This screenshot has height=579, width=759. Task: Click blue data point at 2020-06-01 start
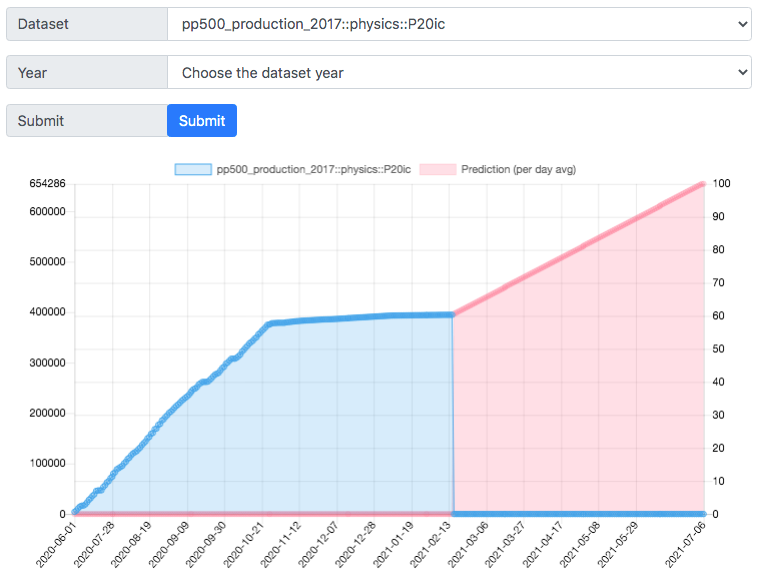(x=75, y=512)
